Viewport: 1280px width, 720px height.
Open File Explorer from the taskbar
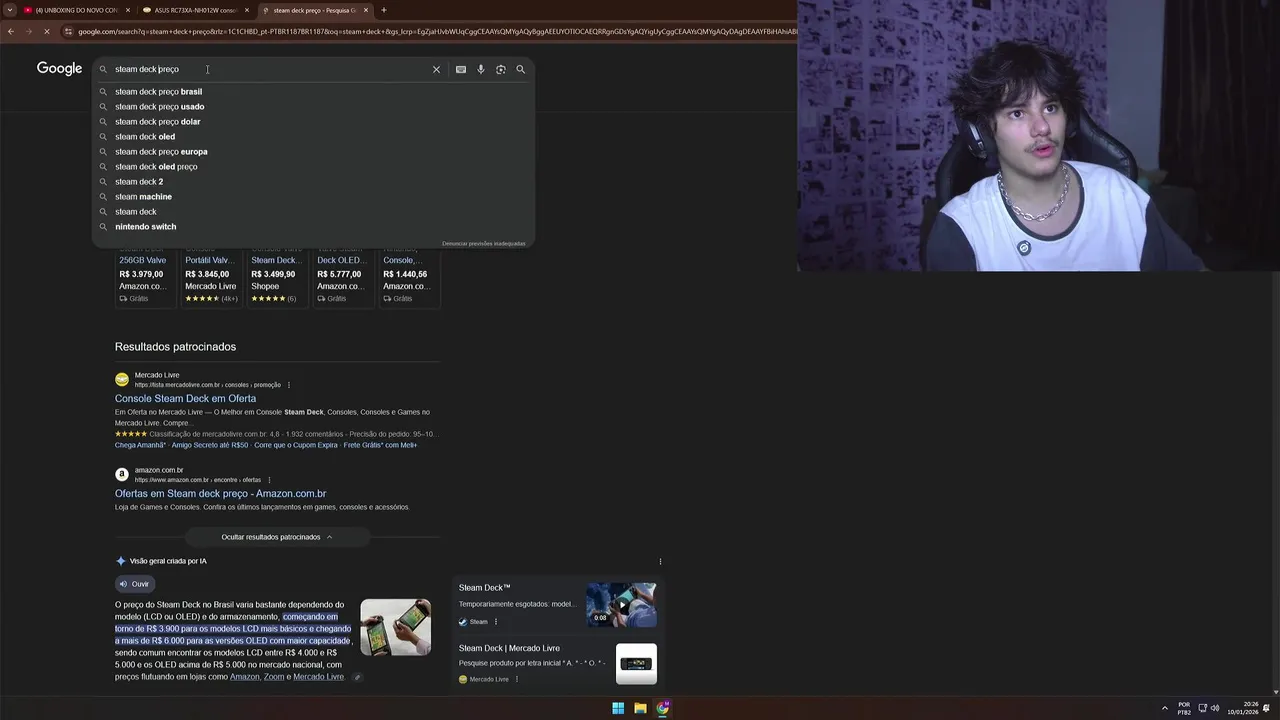click(640, 708)
